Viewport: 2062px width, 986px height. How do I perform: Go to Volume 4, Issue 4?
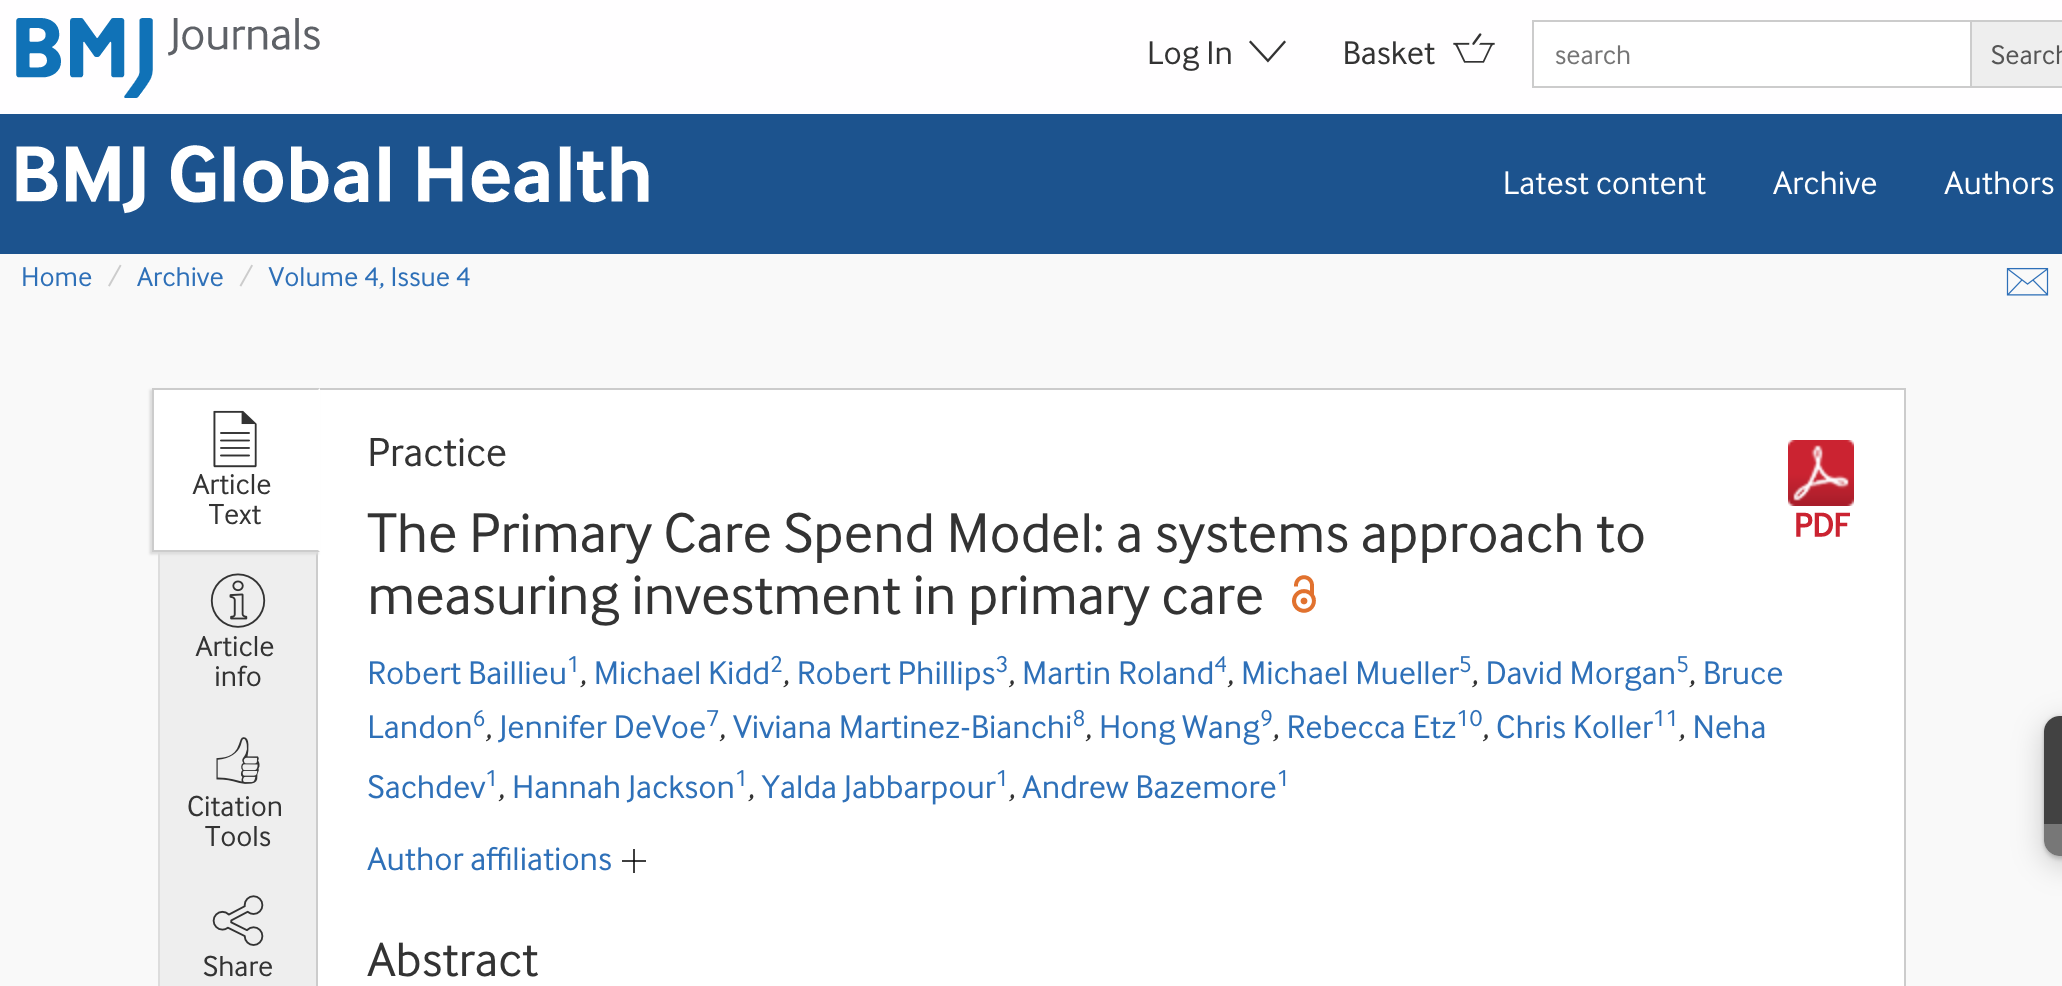(x=369, y=278)
